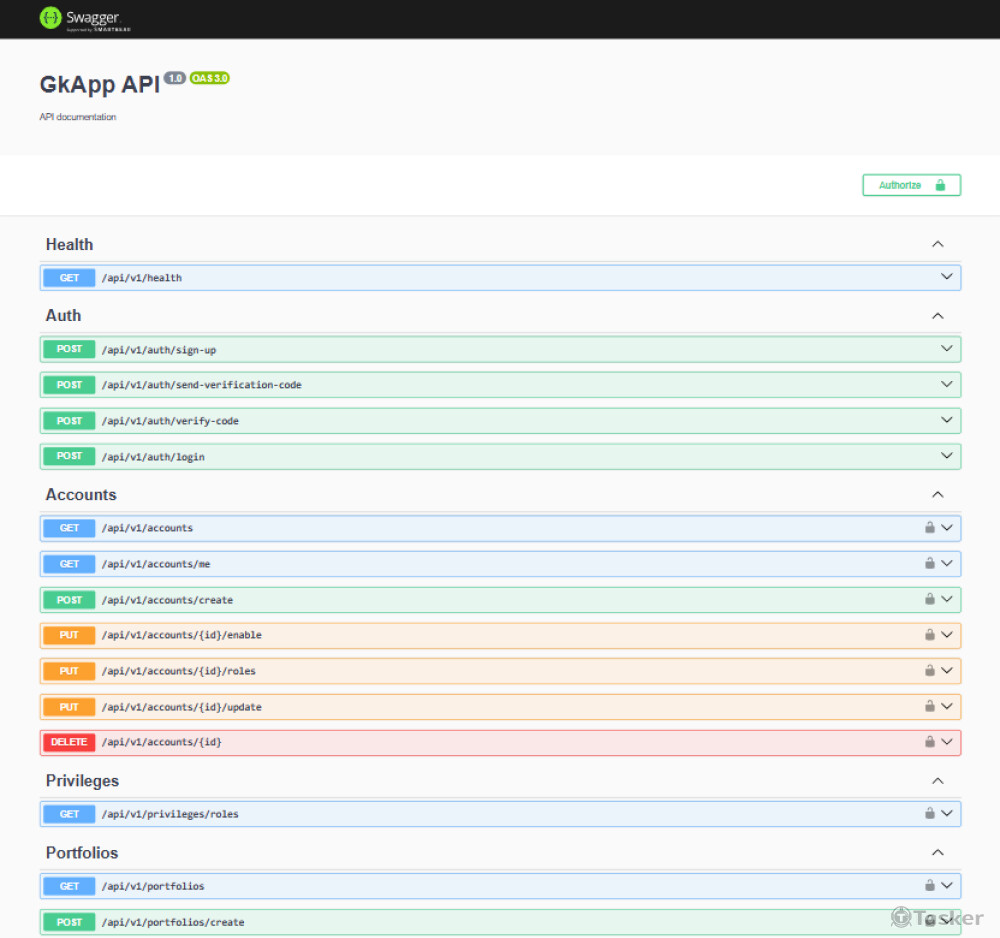This screenshot has width=1000, height=938.
Task: Click the POST method badge for auth/sign-up
Action: [69, 349]
